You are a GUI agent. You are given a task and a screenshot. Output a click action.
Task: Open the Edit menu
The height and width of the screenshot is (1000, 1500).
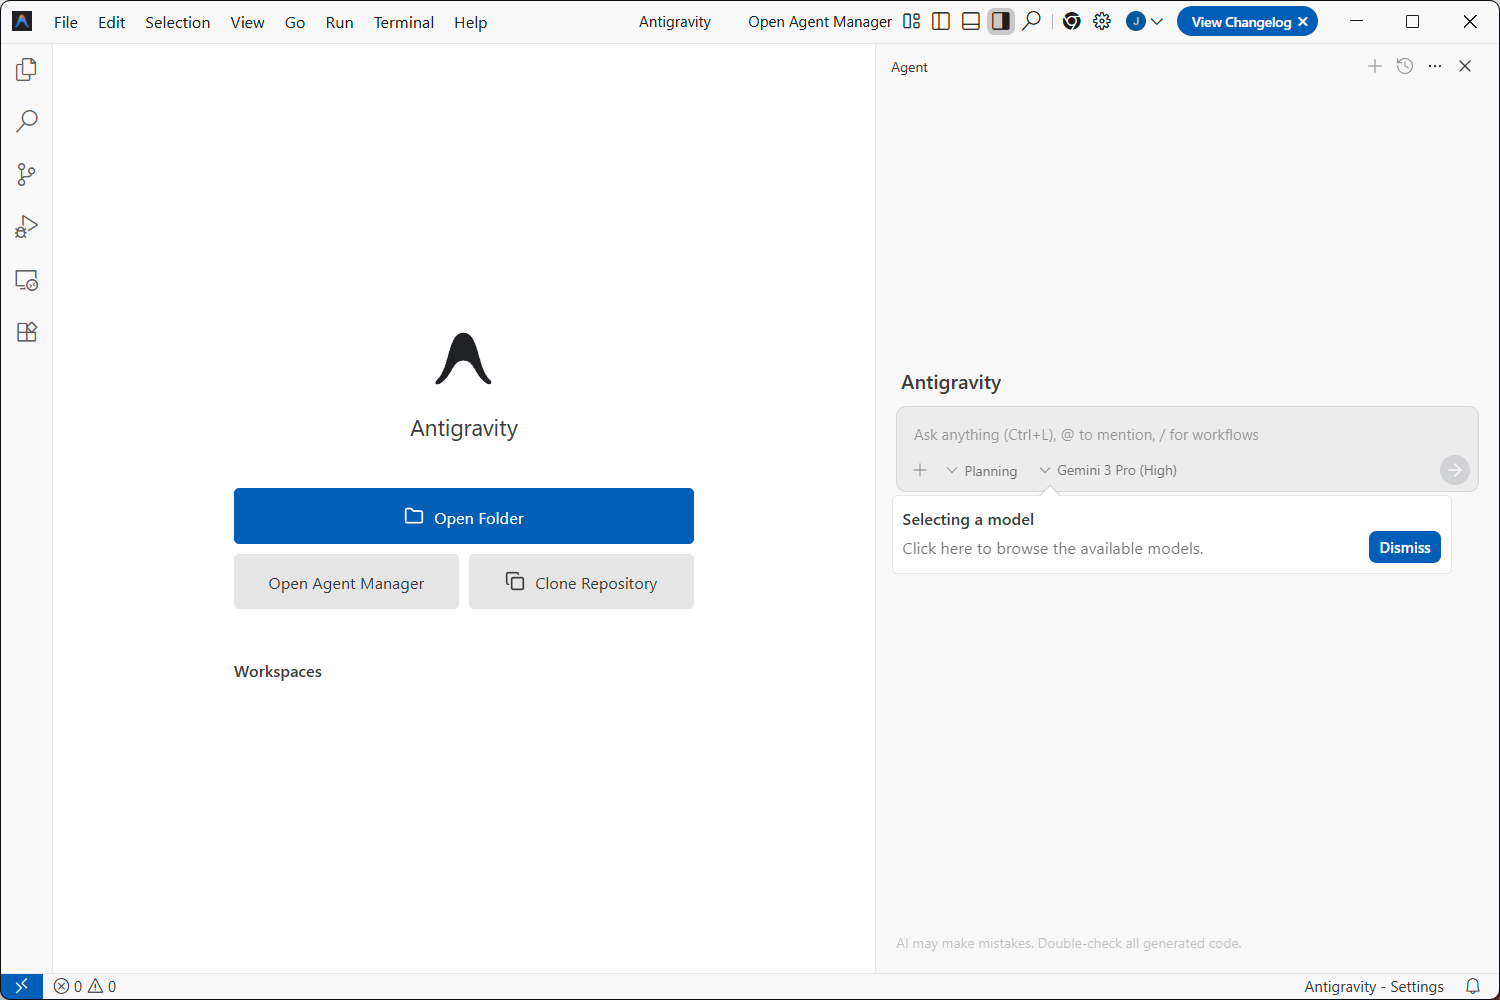[x=112, y=22]
